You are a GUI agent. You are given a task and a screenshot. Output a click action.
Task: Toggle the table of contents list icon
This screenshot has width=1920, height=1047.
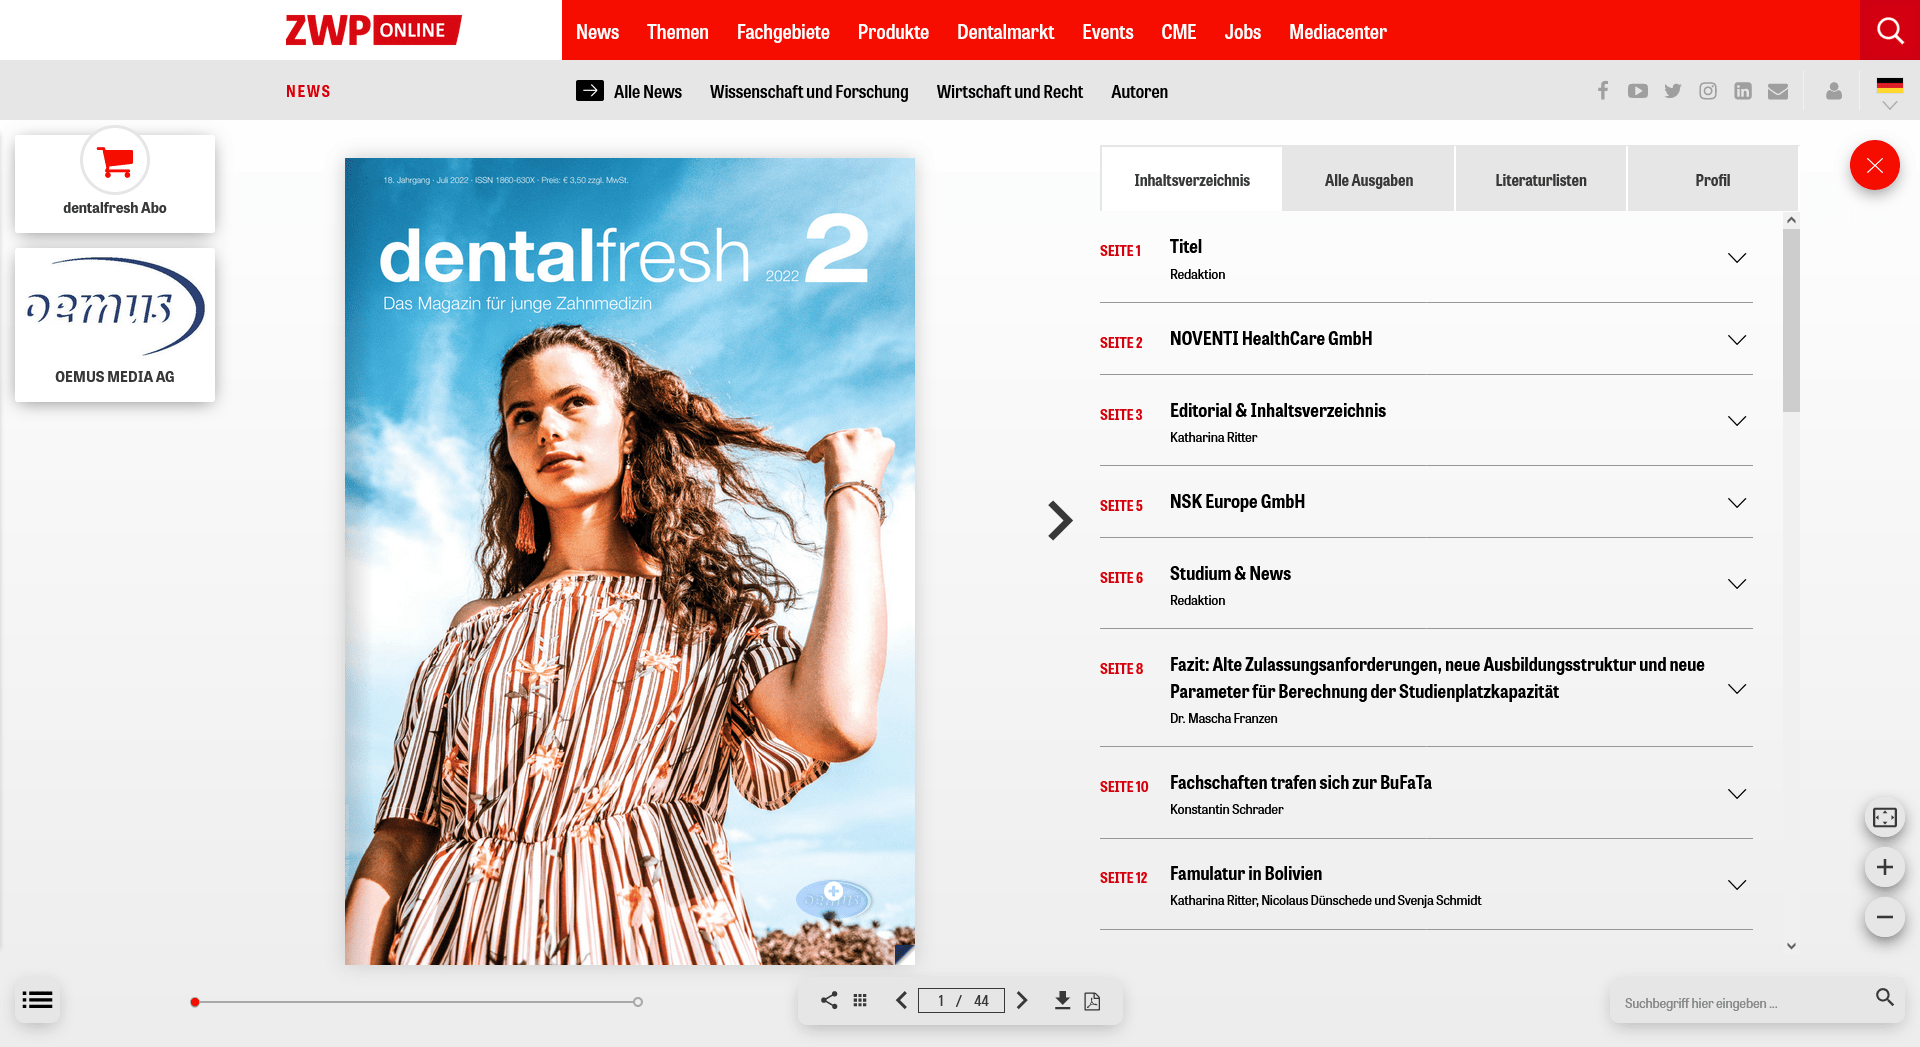pyautogui.click(x=37, y=1000)
